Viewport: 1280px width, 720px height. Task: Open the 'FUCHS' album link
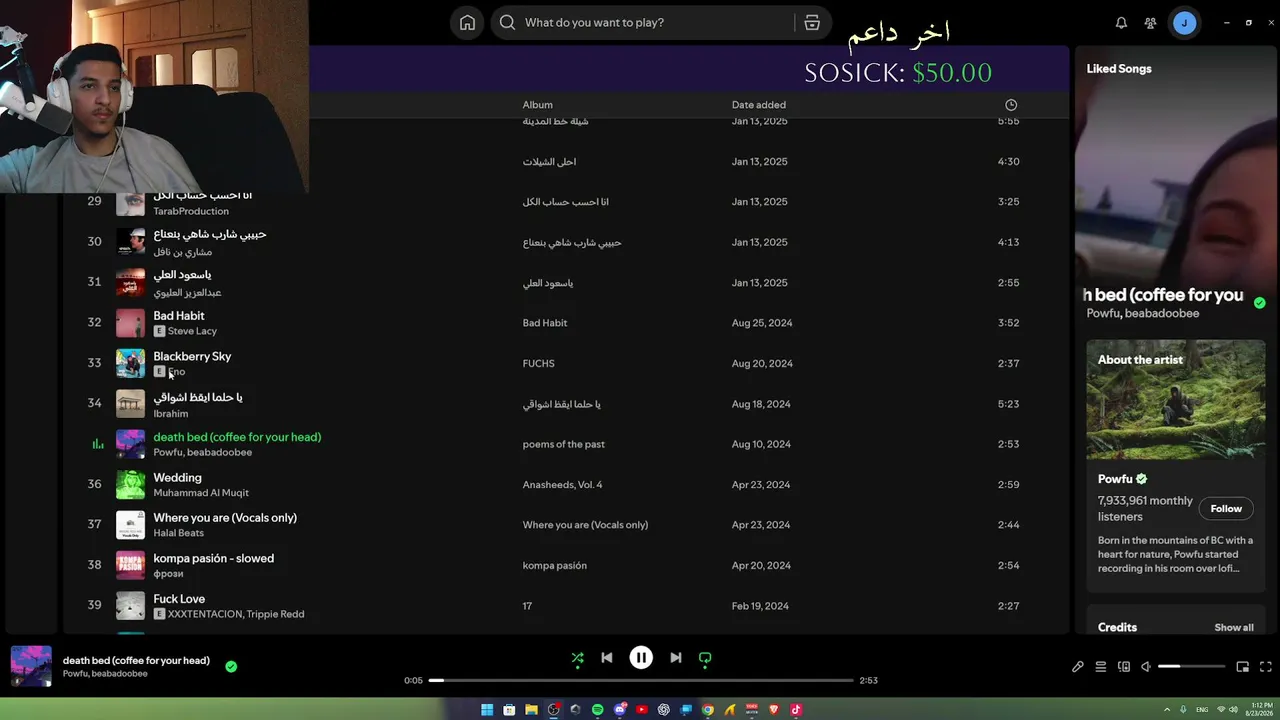[x=538, y=364]
